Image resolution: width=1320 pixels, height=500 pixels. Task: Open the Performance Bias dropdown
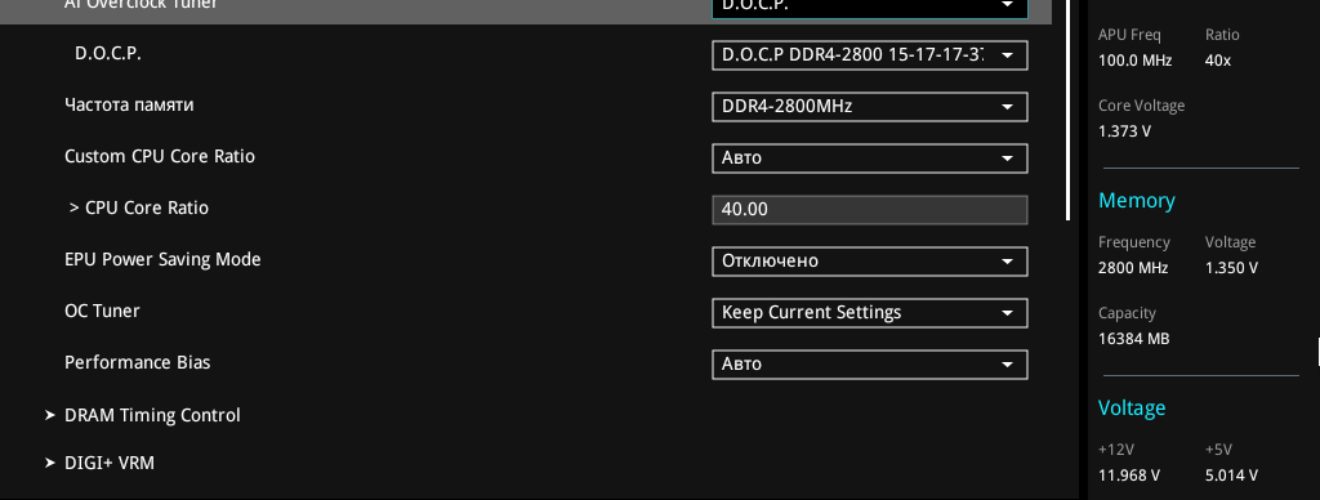[x=869, y=364]
